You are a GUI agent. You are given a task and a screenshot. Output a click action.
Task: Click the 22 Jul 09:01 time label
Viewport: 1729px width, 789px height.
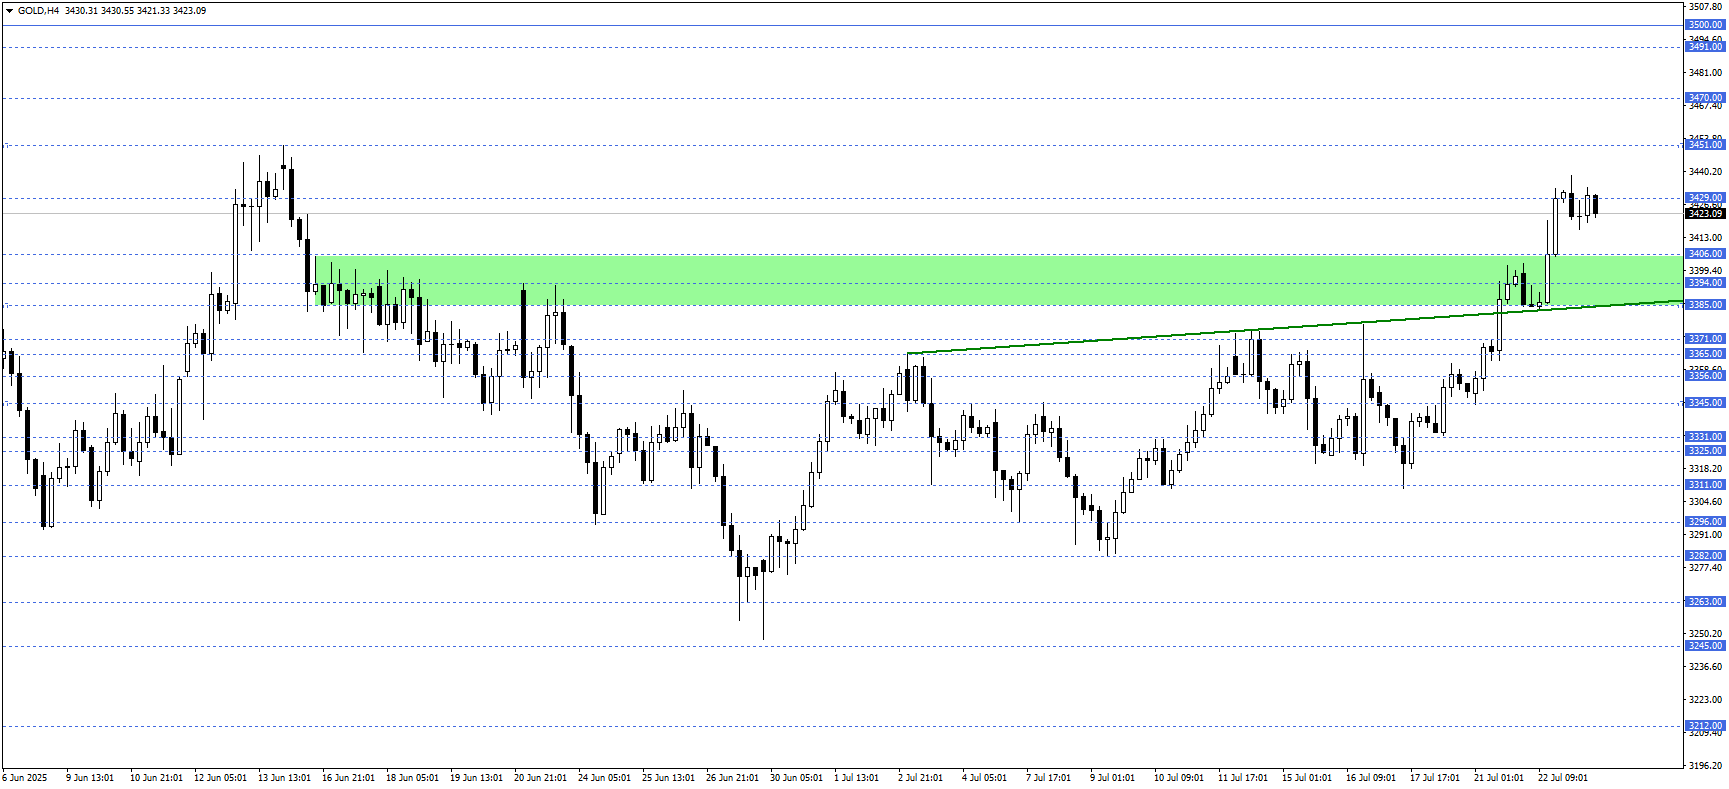(1563, 778)
